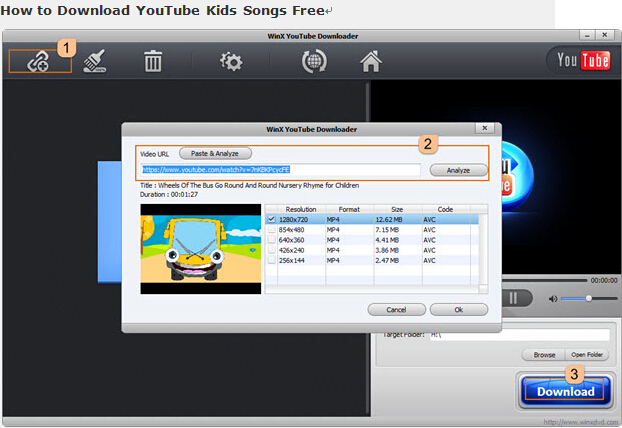The image size is (622, 428).
Task: Click the blue Download button
Action: 565,392
